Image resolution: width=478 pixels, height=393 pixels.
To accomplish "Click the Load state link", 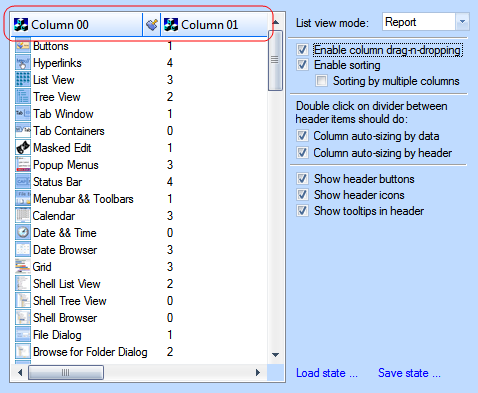I will point(327,373).
